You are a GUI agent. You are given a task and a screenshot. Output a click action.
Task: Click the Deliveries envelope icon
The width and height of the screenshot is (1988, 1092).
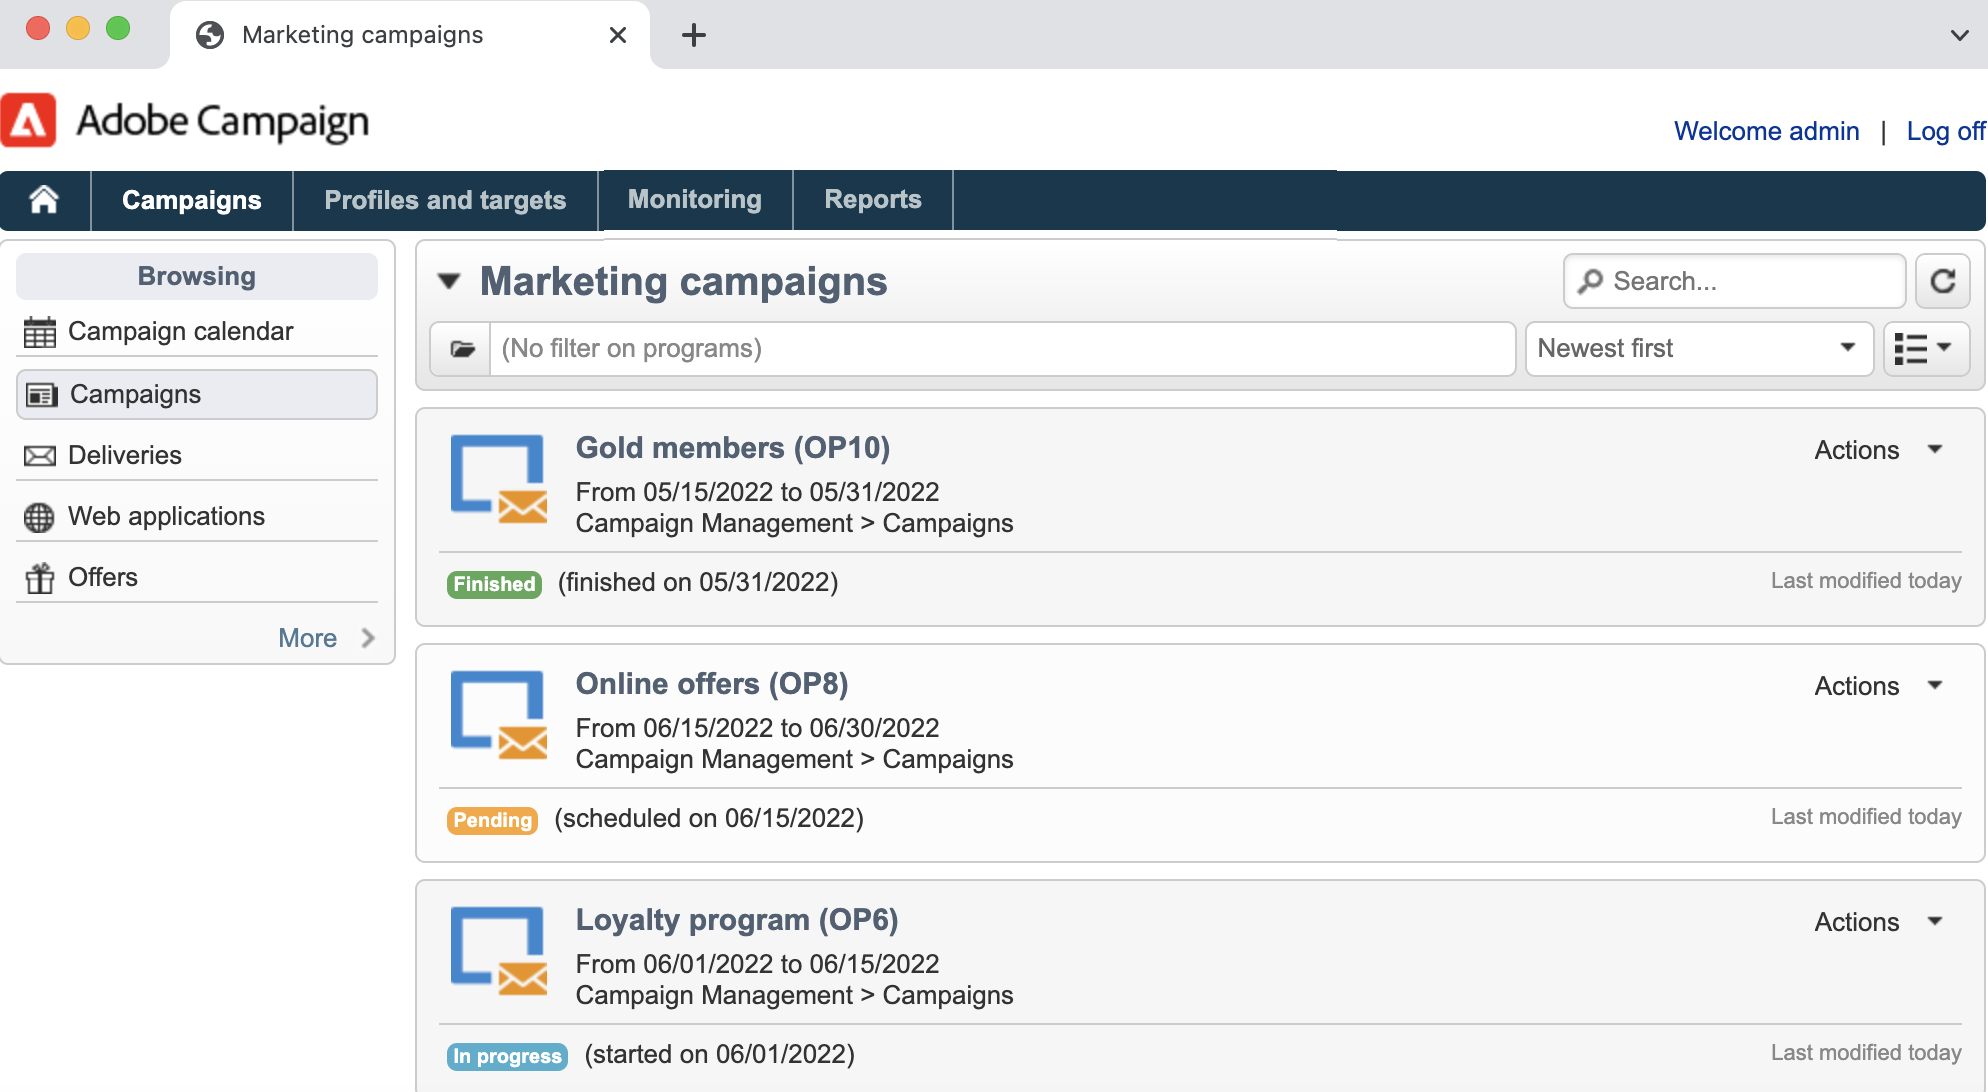pyautogui.click(x=40, y=456)
